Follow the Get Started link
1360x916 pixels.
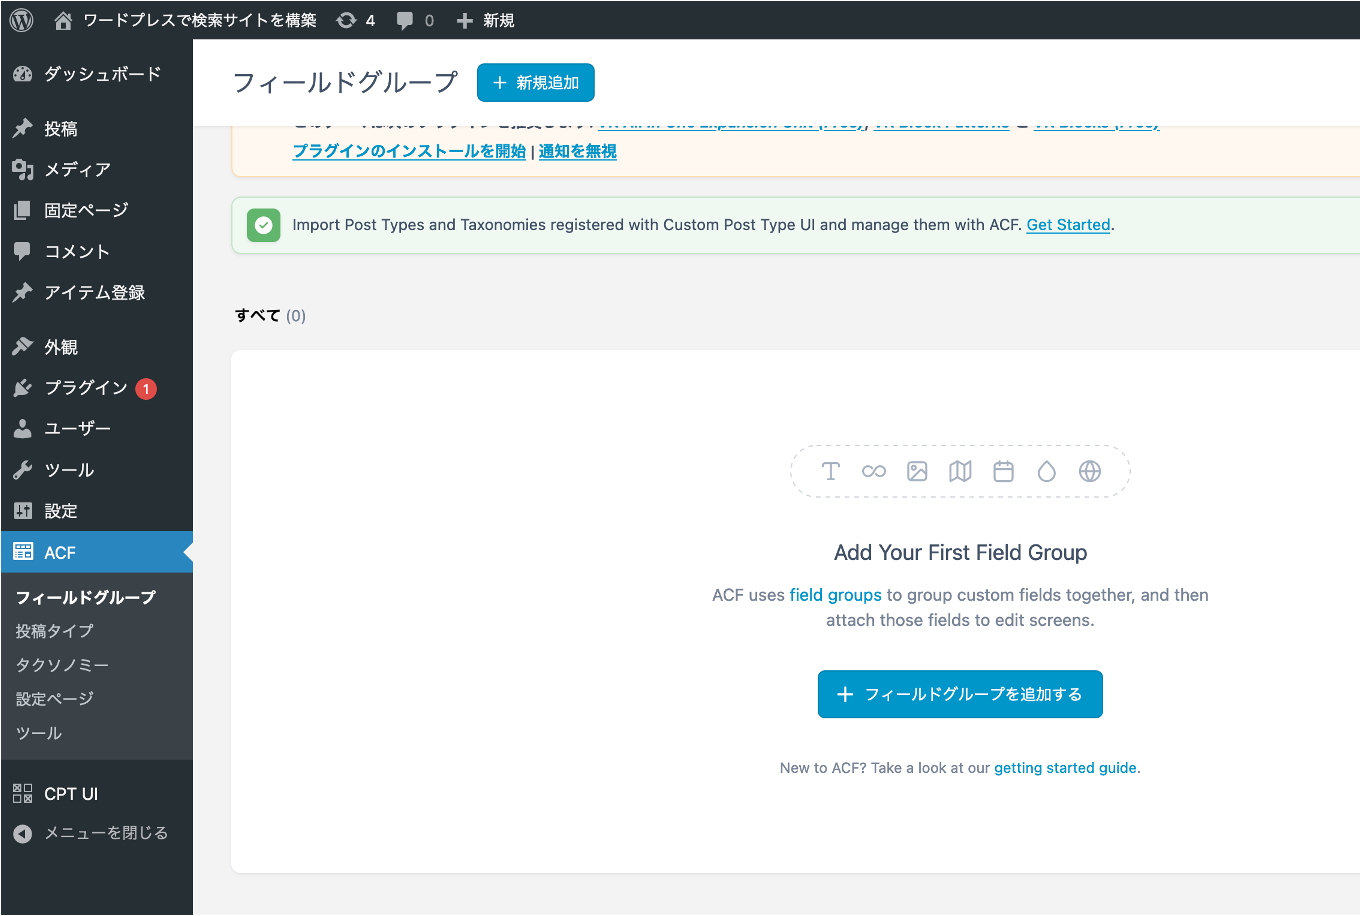pos(1068,225)
